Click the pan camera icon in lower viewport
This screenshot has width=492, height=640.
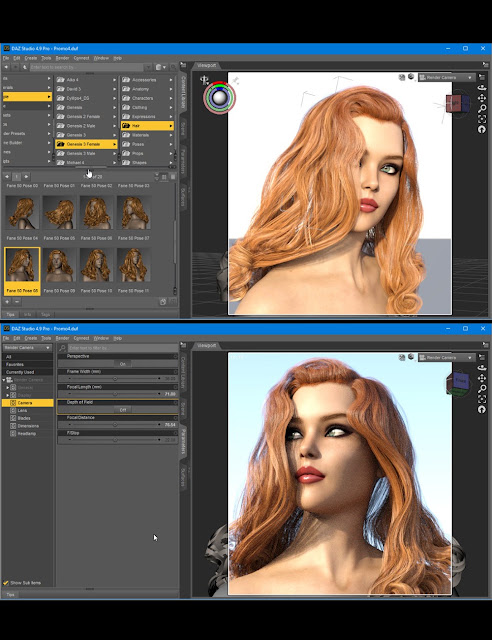tap(482, 378)
